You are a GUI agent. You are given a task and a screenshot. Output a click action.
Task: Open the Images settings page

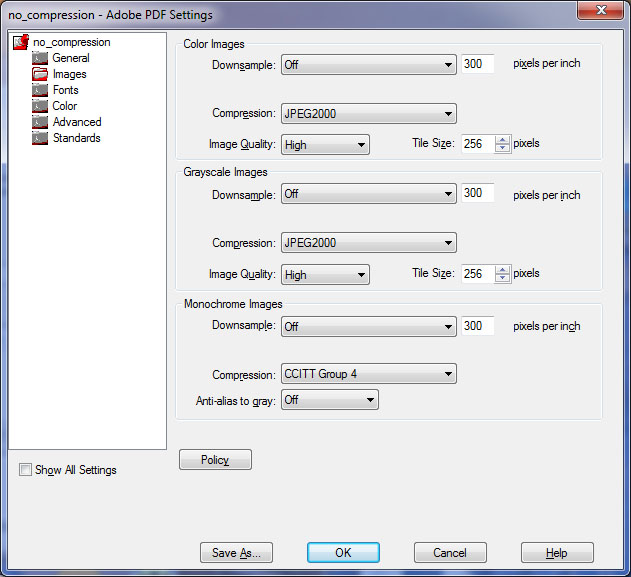pyautogui.click(x=70, y=74)
